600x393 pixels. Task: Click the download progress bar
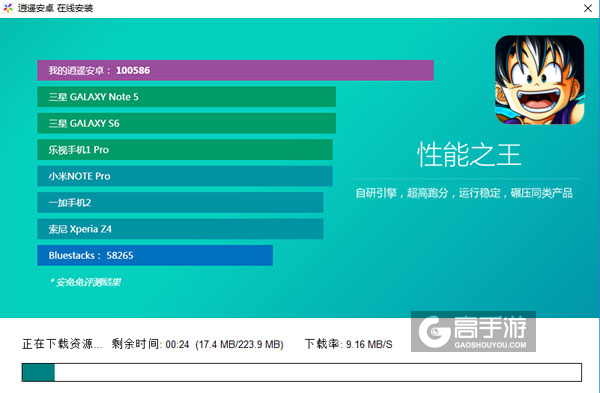click(302, 372)
